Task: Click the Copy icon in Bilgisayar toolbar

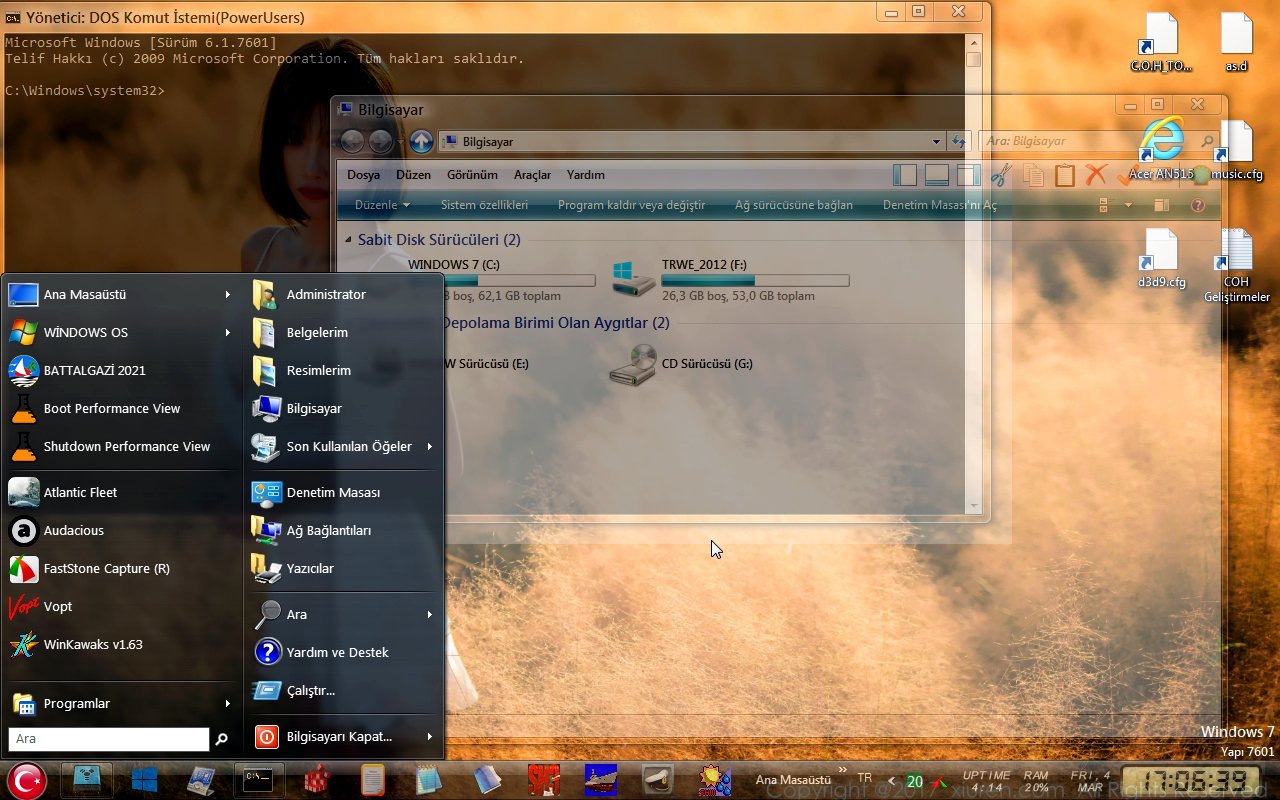Action: pyautogui.click(x=1033, y=176)
